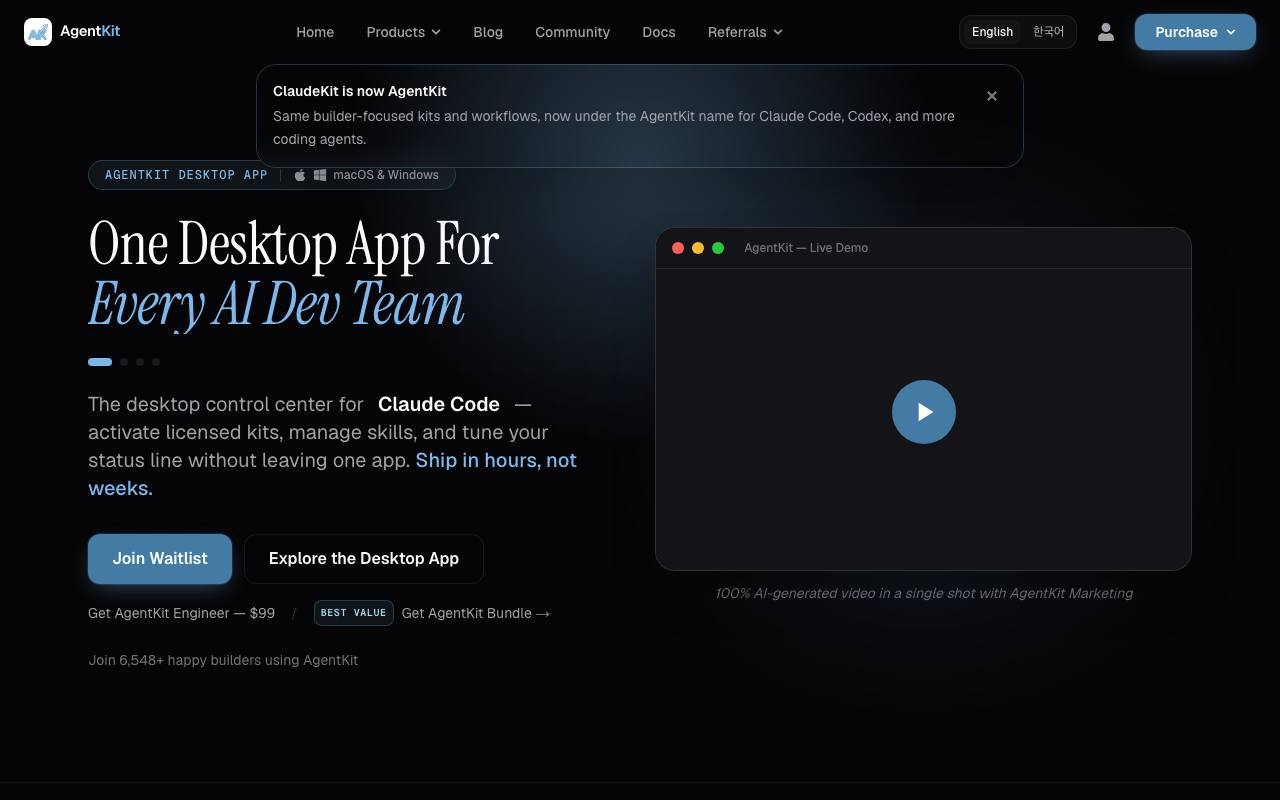Click the AGENTKIT DESKTOP APP badge label

coord(186,175)
